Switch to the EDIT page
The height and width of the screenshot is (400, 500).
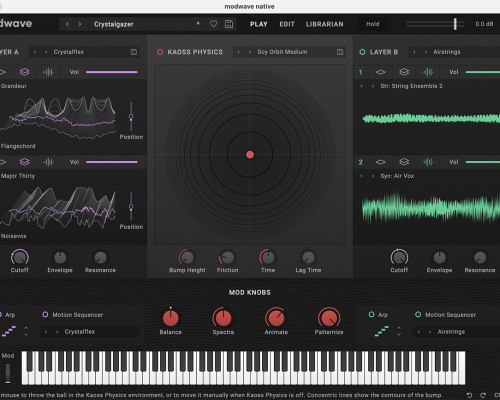click(x=287, y=24)
